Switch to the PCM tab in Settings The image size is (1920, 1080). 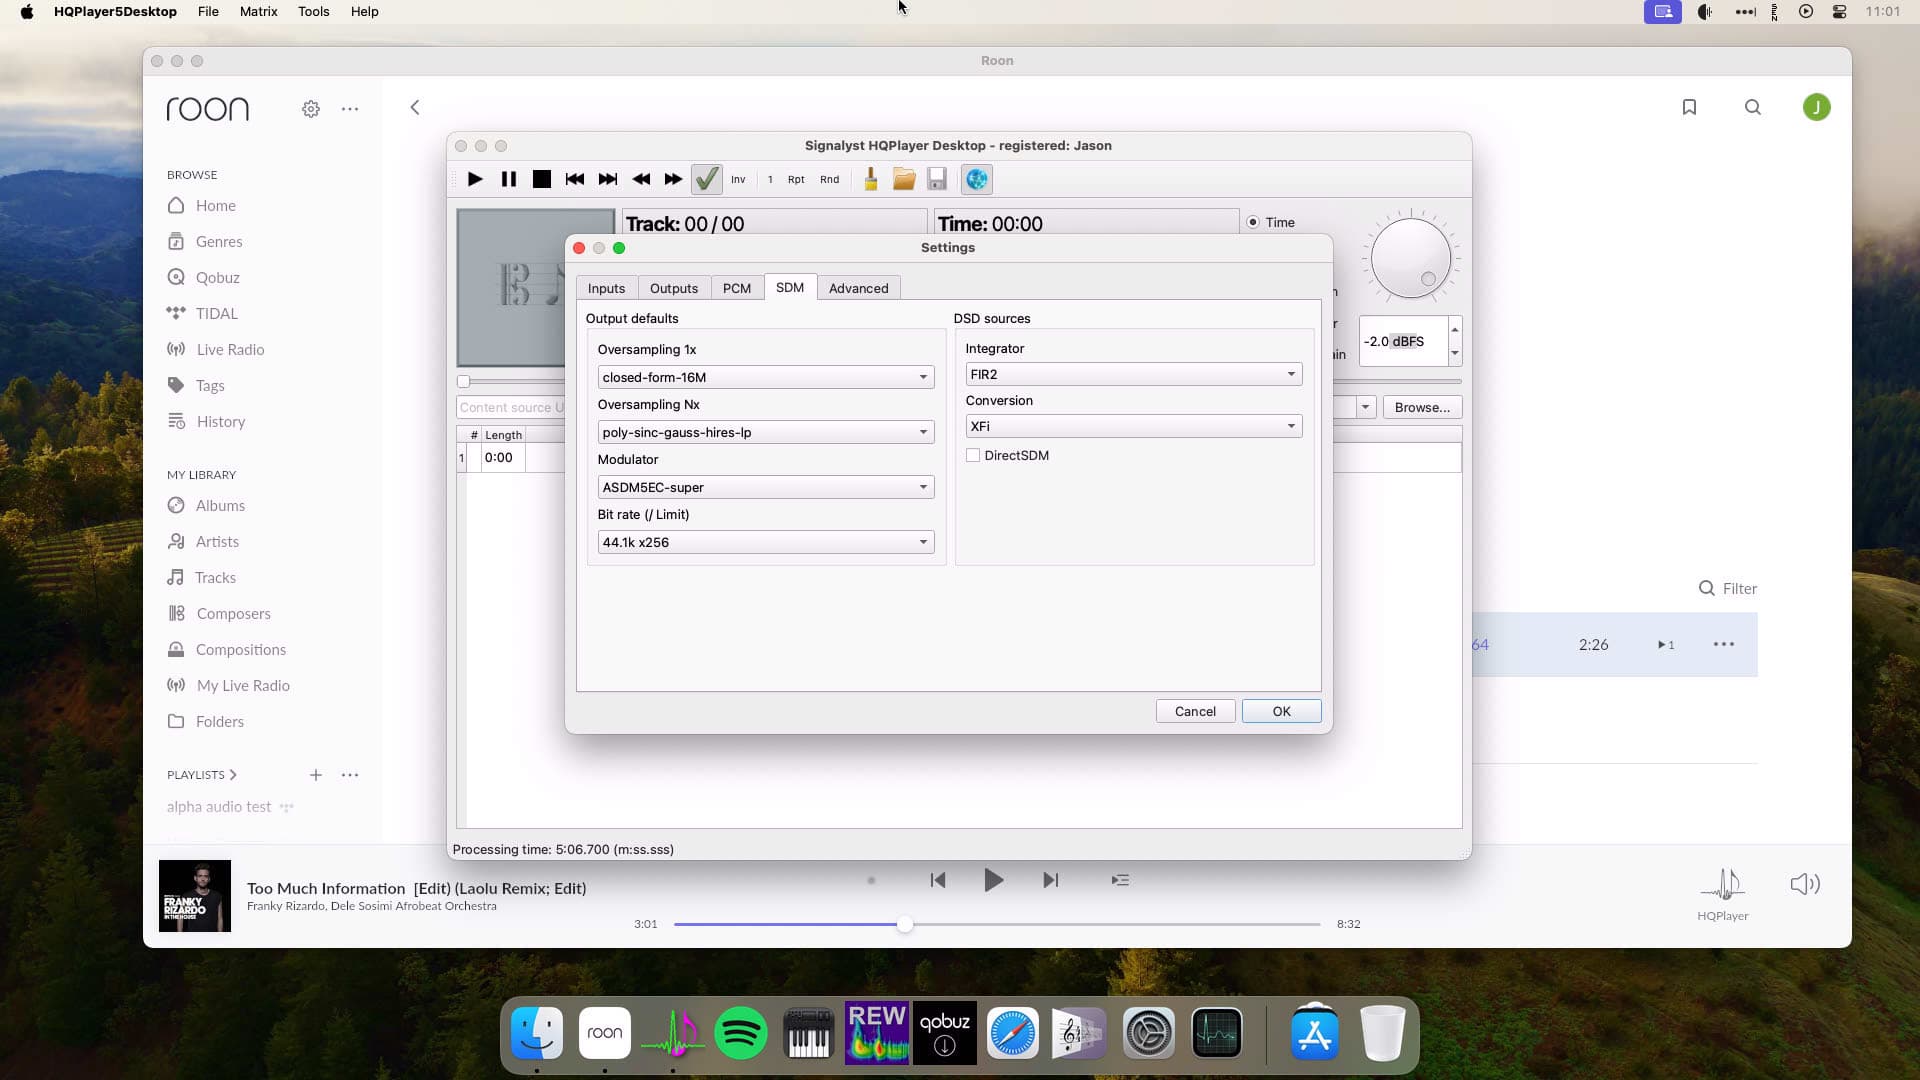coord(737,288)
